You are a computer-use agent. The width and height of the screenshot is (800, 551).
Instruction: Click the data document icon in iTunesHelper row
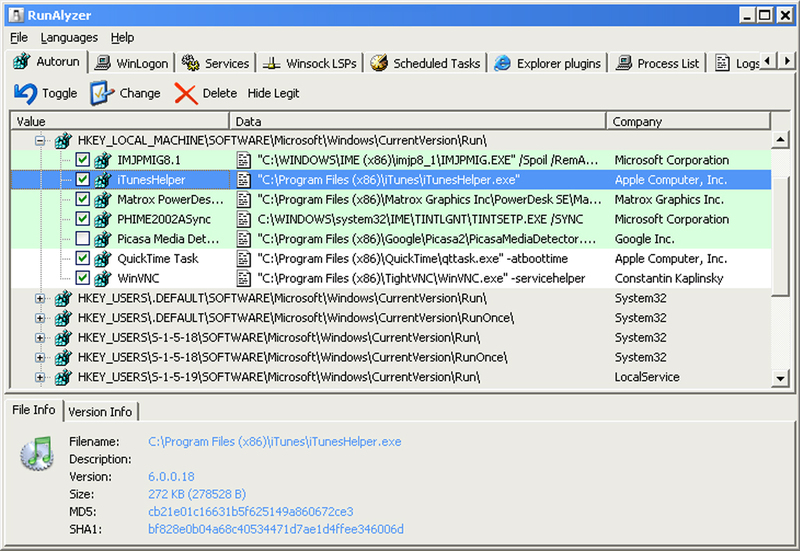coord(244,180)
